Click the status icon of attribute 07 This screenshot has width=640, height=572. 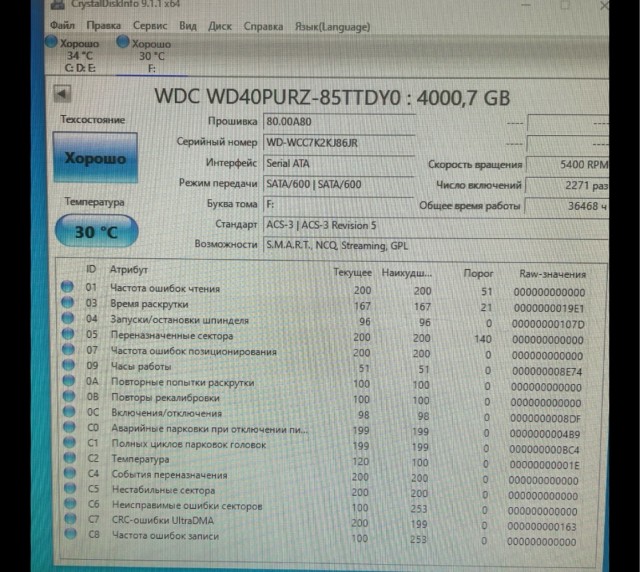pos(68,349)
